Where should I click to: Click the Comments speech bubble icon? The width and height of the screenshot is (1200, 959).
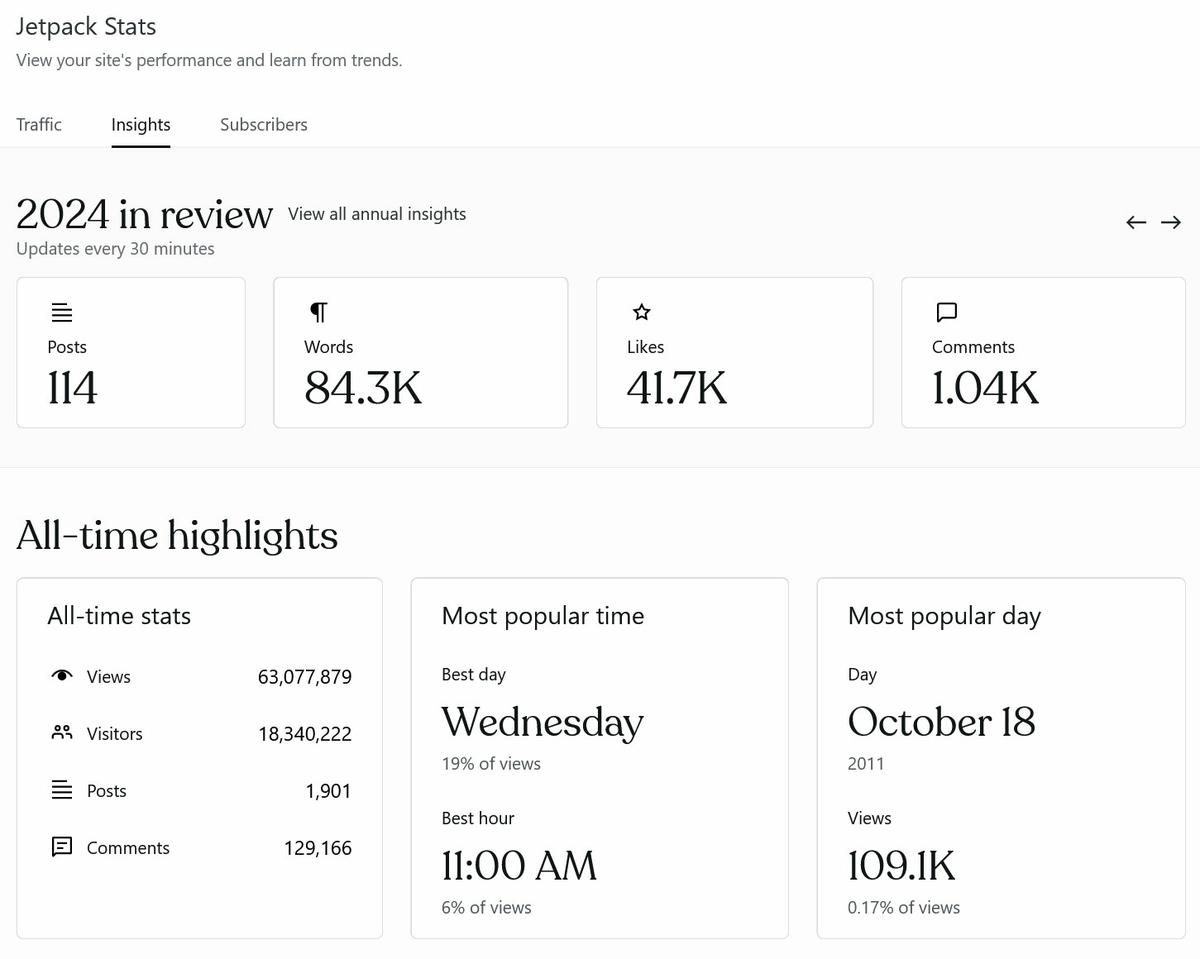tap(946, 311)
